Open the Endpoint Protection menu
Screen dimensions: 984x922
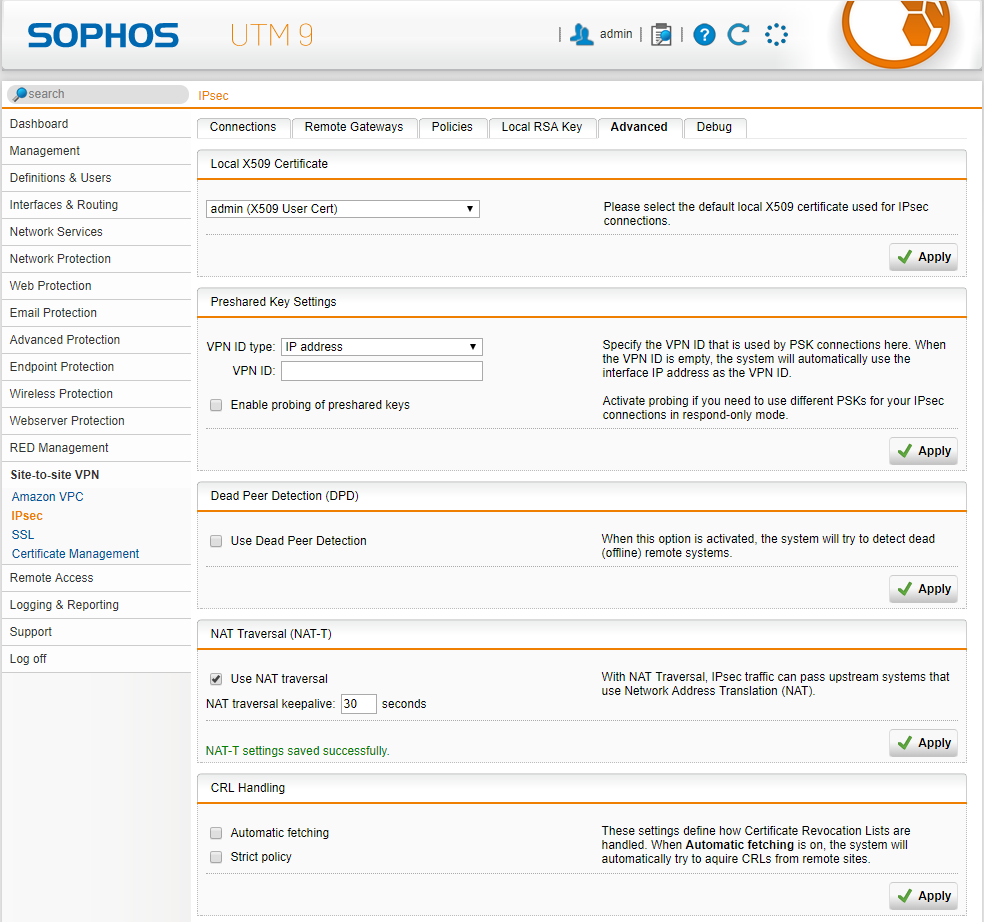pyautogui.click(x=97, y=367)
